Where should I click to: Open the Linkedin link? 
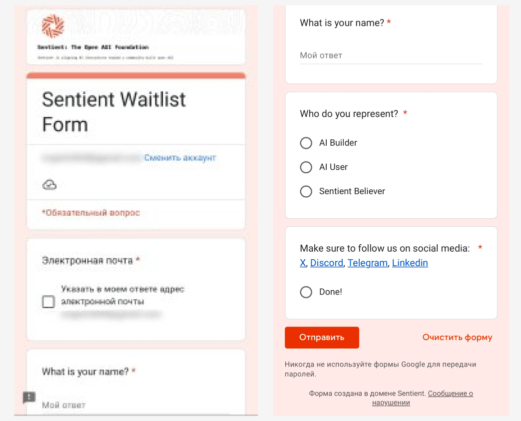click(410, 263)
